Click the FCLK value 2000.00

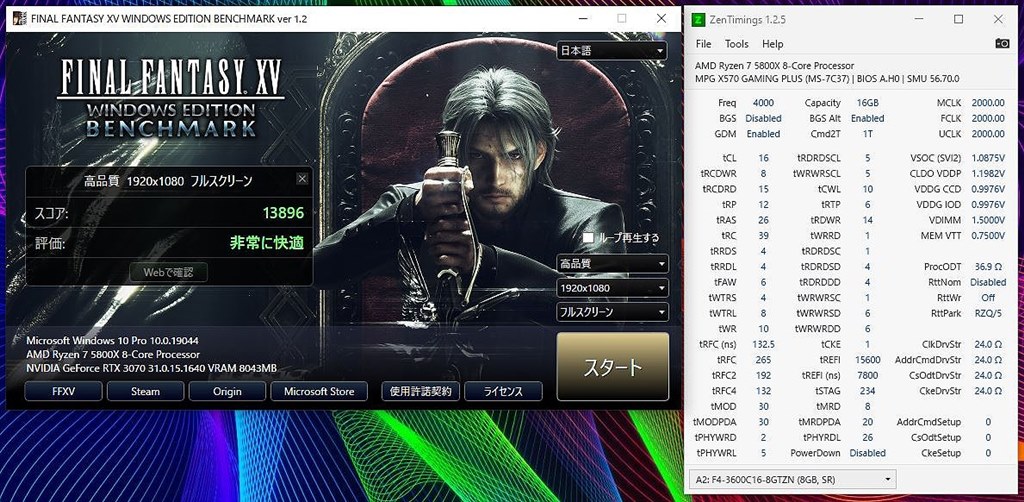[988, 118]
